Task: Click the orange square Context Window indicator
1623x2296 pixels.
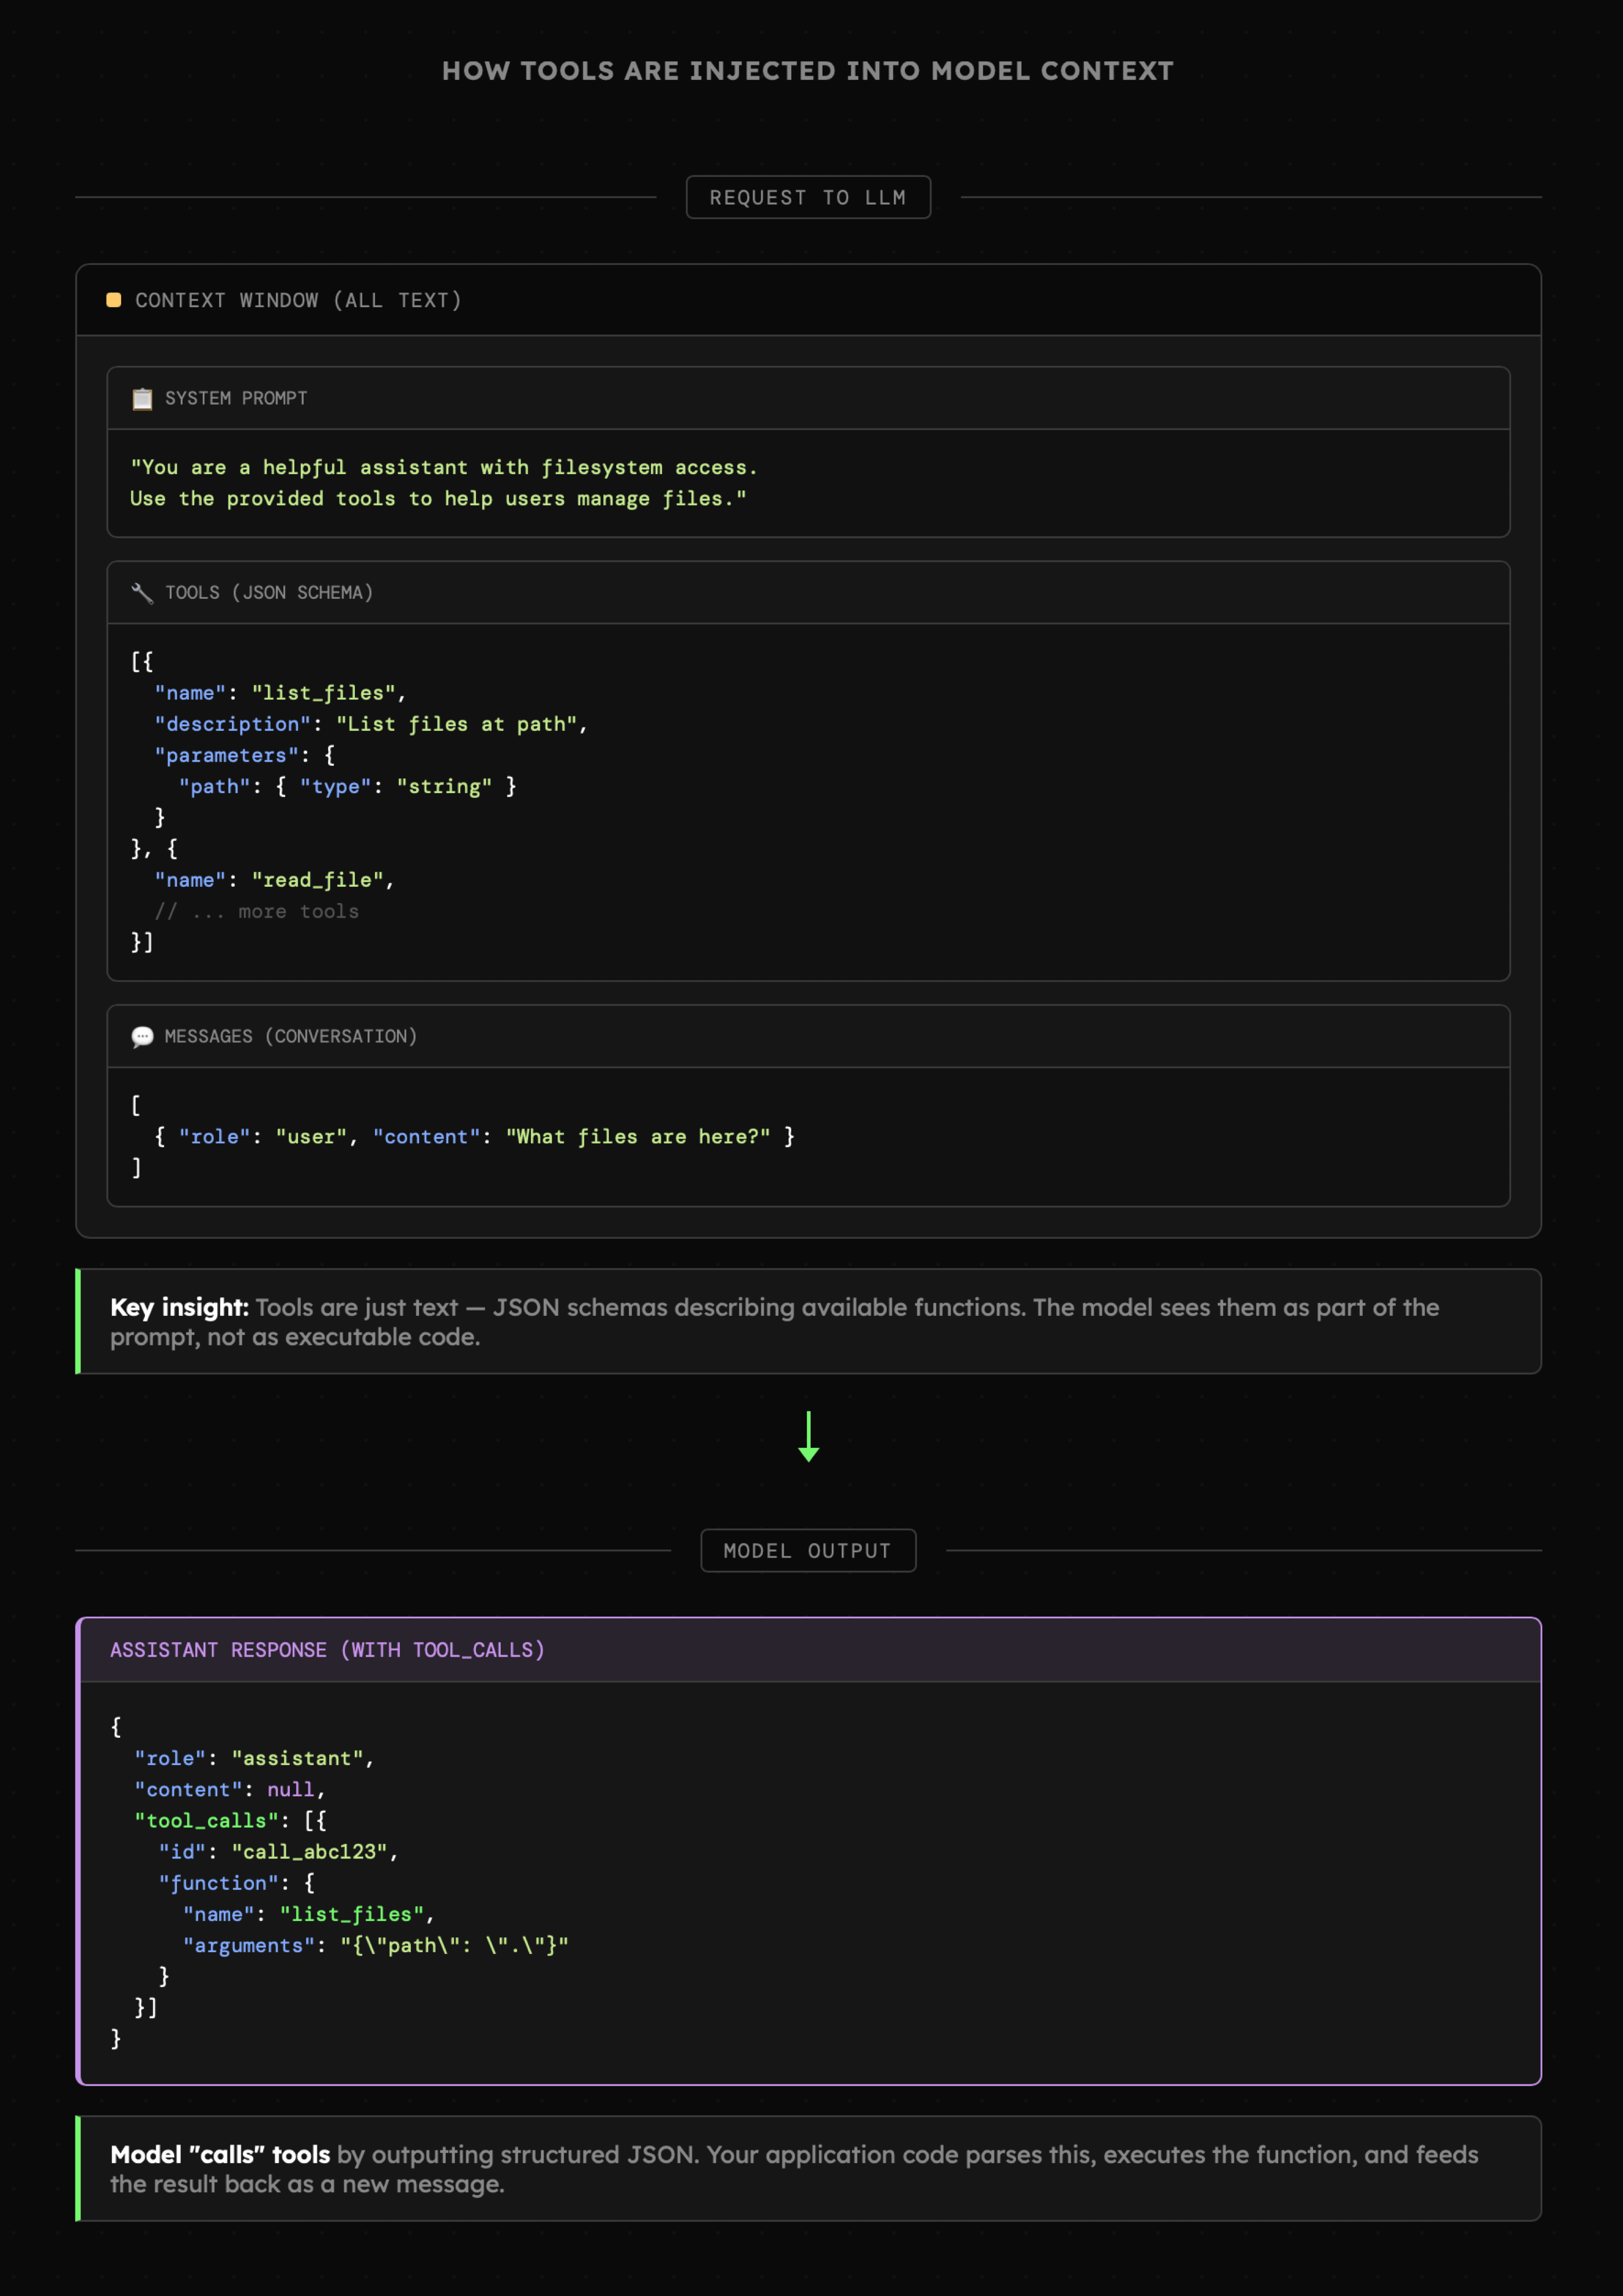Action: pyautogui.click(x=114, y=300)
